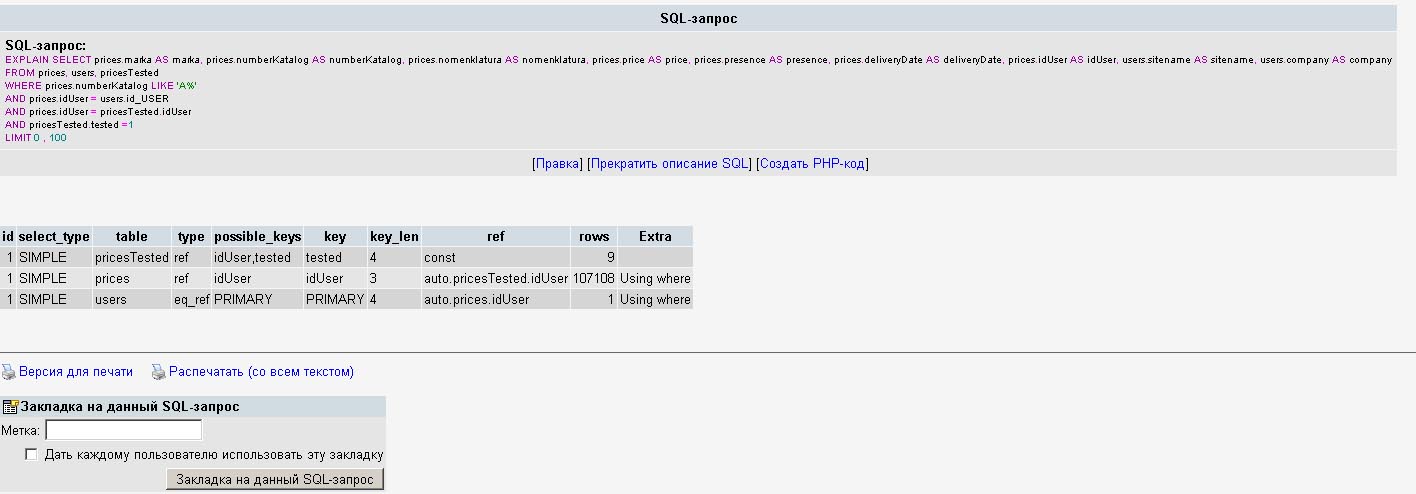The width and height of the screenshot is (1416, 494).
Task: Click the eq_ref type cell
Action: coord(191,300)
